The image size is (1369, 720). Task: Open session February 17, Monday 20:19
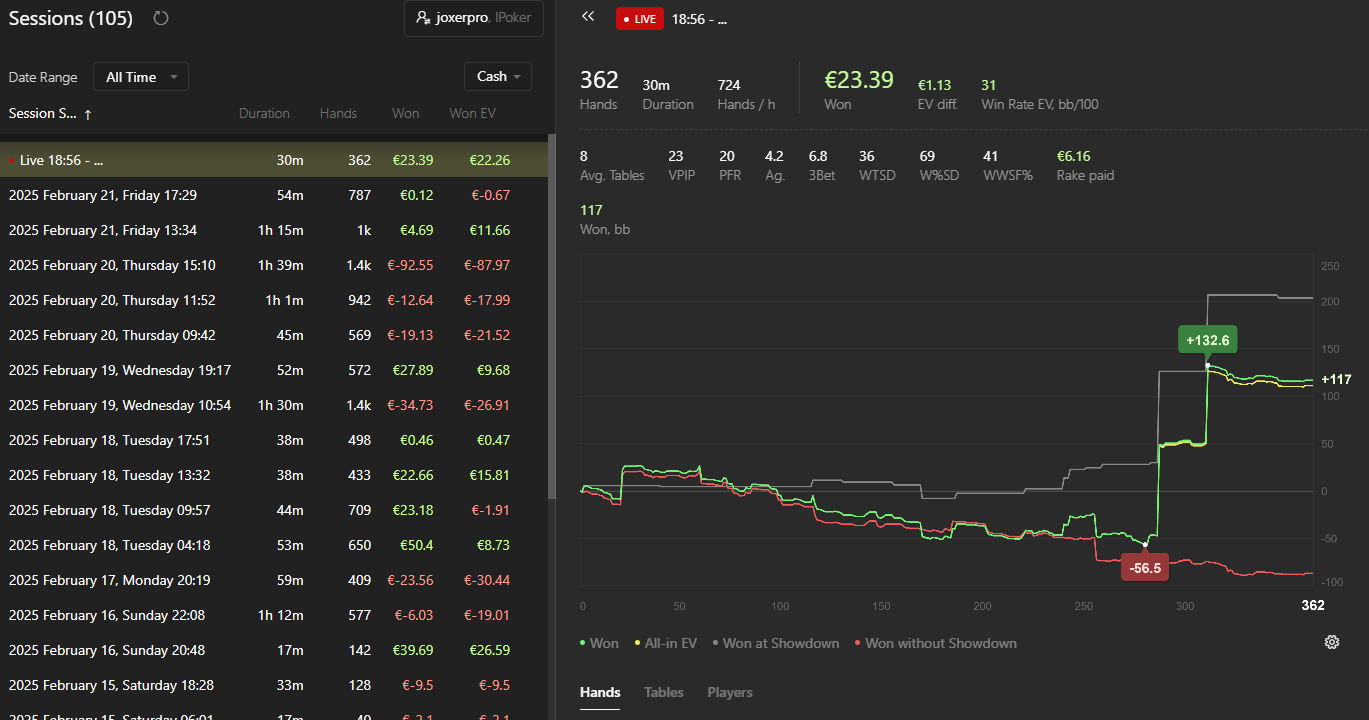tap(274, 580)
